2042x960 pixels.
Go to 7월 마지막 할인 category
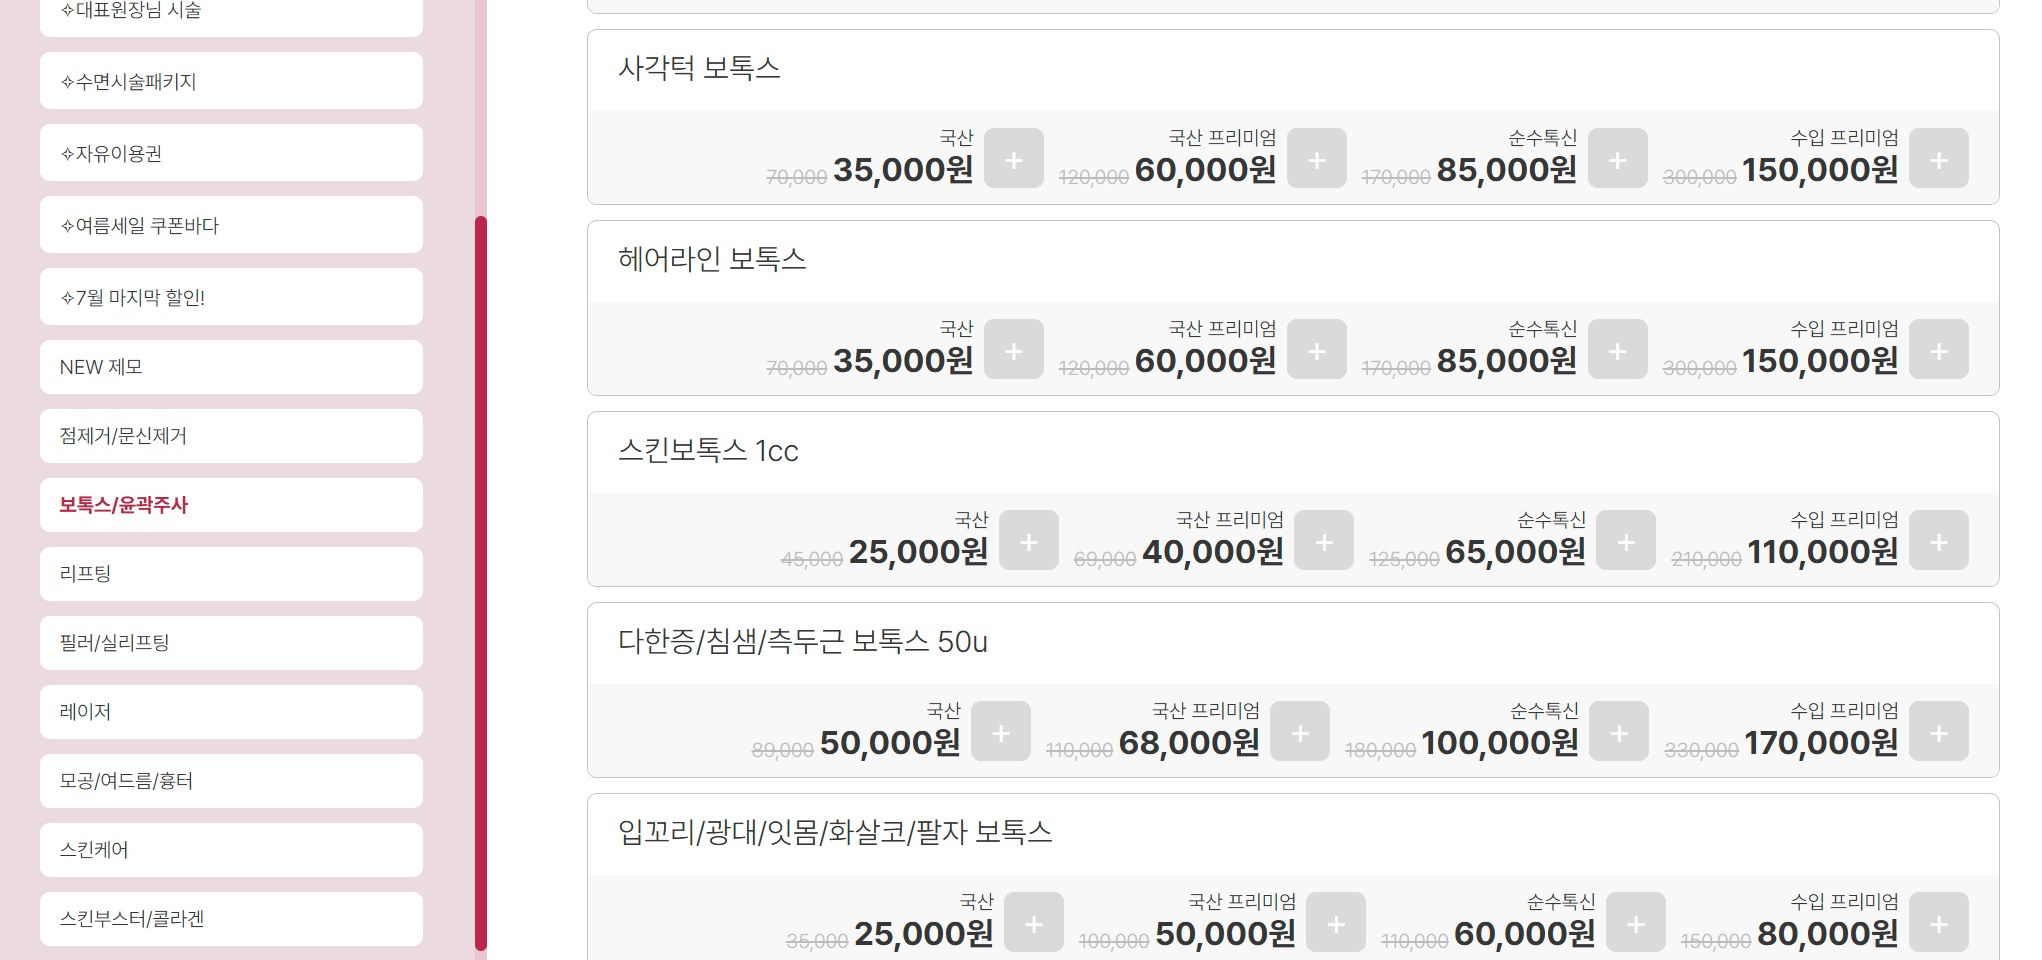coord(231,297)
